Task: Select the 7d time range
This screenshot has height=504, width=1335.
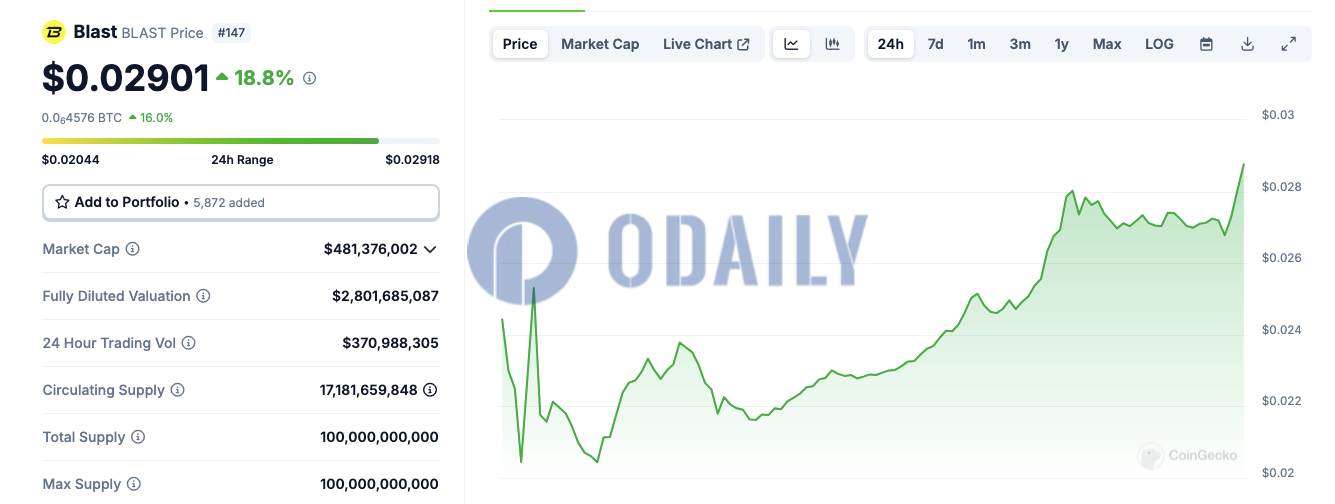Action: pos(935,44)
